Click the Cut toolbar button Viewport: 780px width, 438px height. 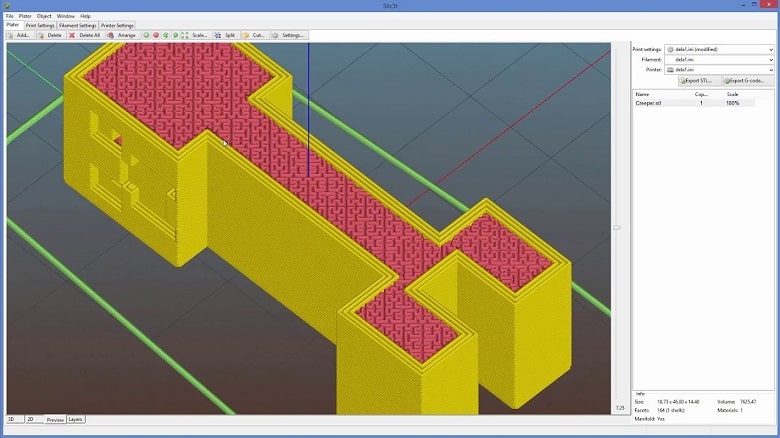pos(254,35)
